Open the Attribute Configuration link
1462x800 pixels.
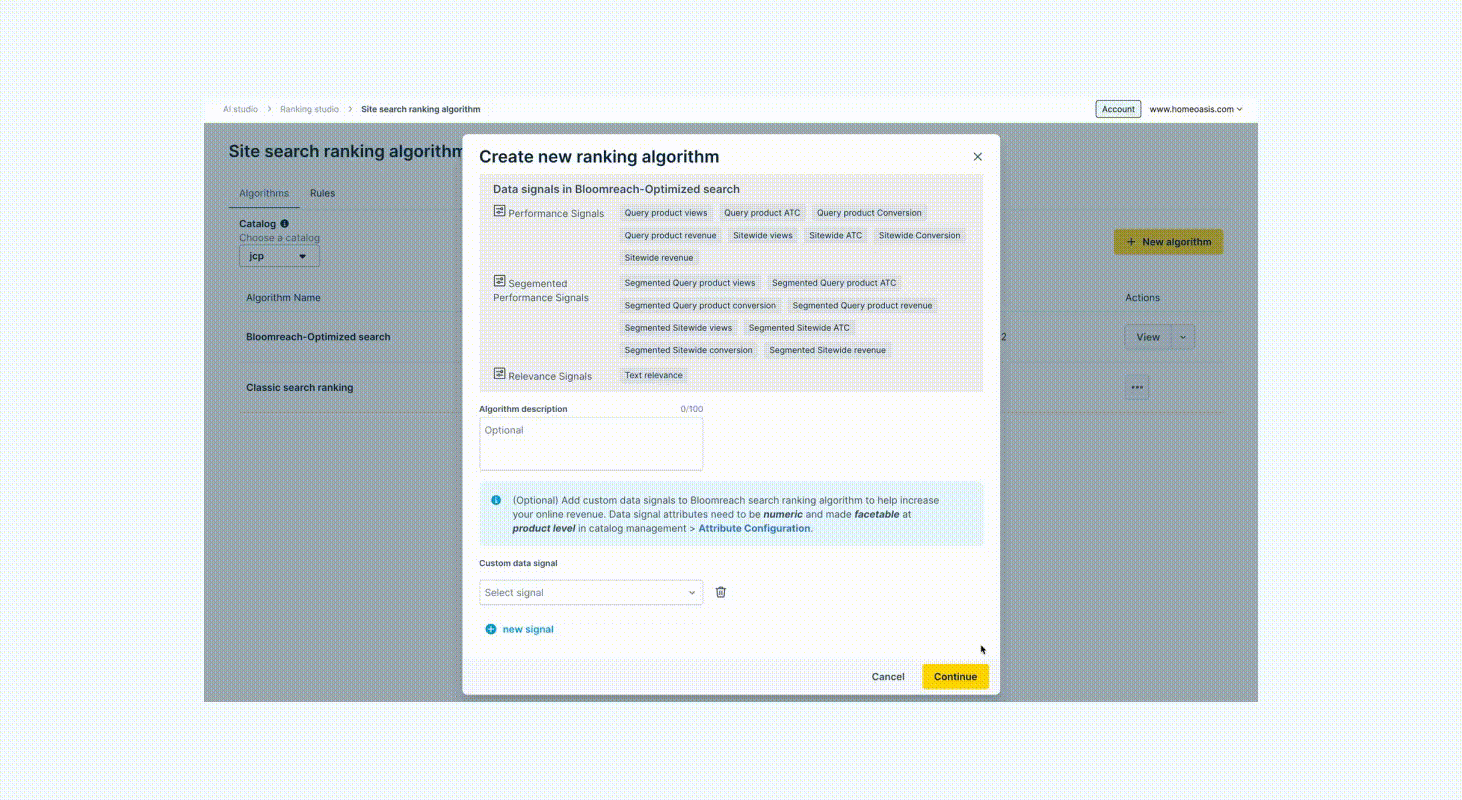754,528
